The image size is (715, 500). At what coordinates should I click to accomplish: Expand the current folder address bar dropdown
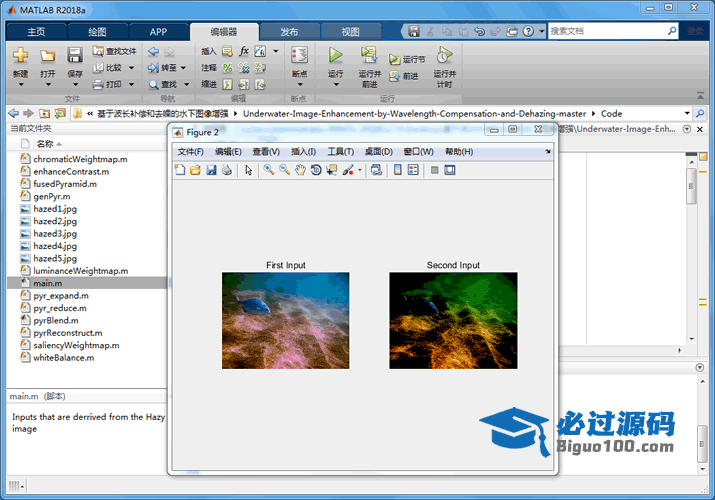(x=686, y=113)
